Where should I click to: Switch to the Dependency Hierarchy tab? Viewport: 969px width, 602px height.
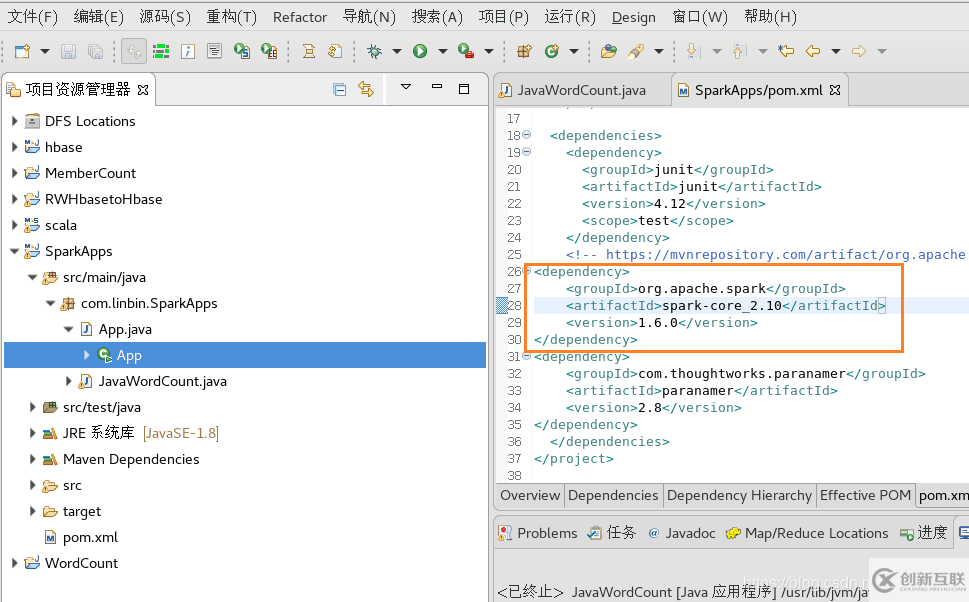click(x=739, y=495)
